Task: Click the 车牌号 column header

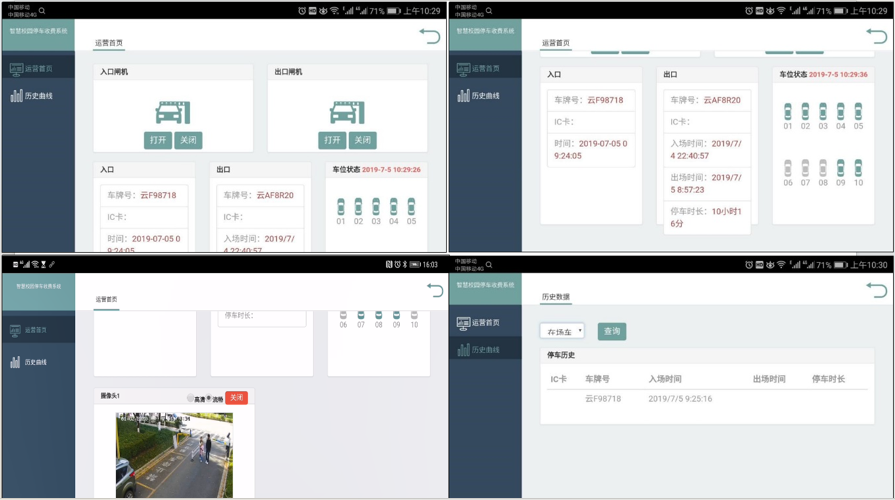Action: (x=597, y=379)
